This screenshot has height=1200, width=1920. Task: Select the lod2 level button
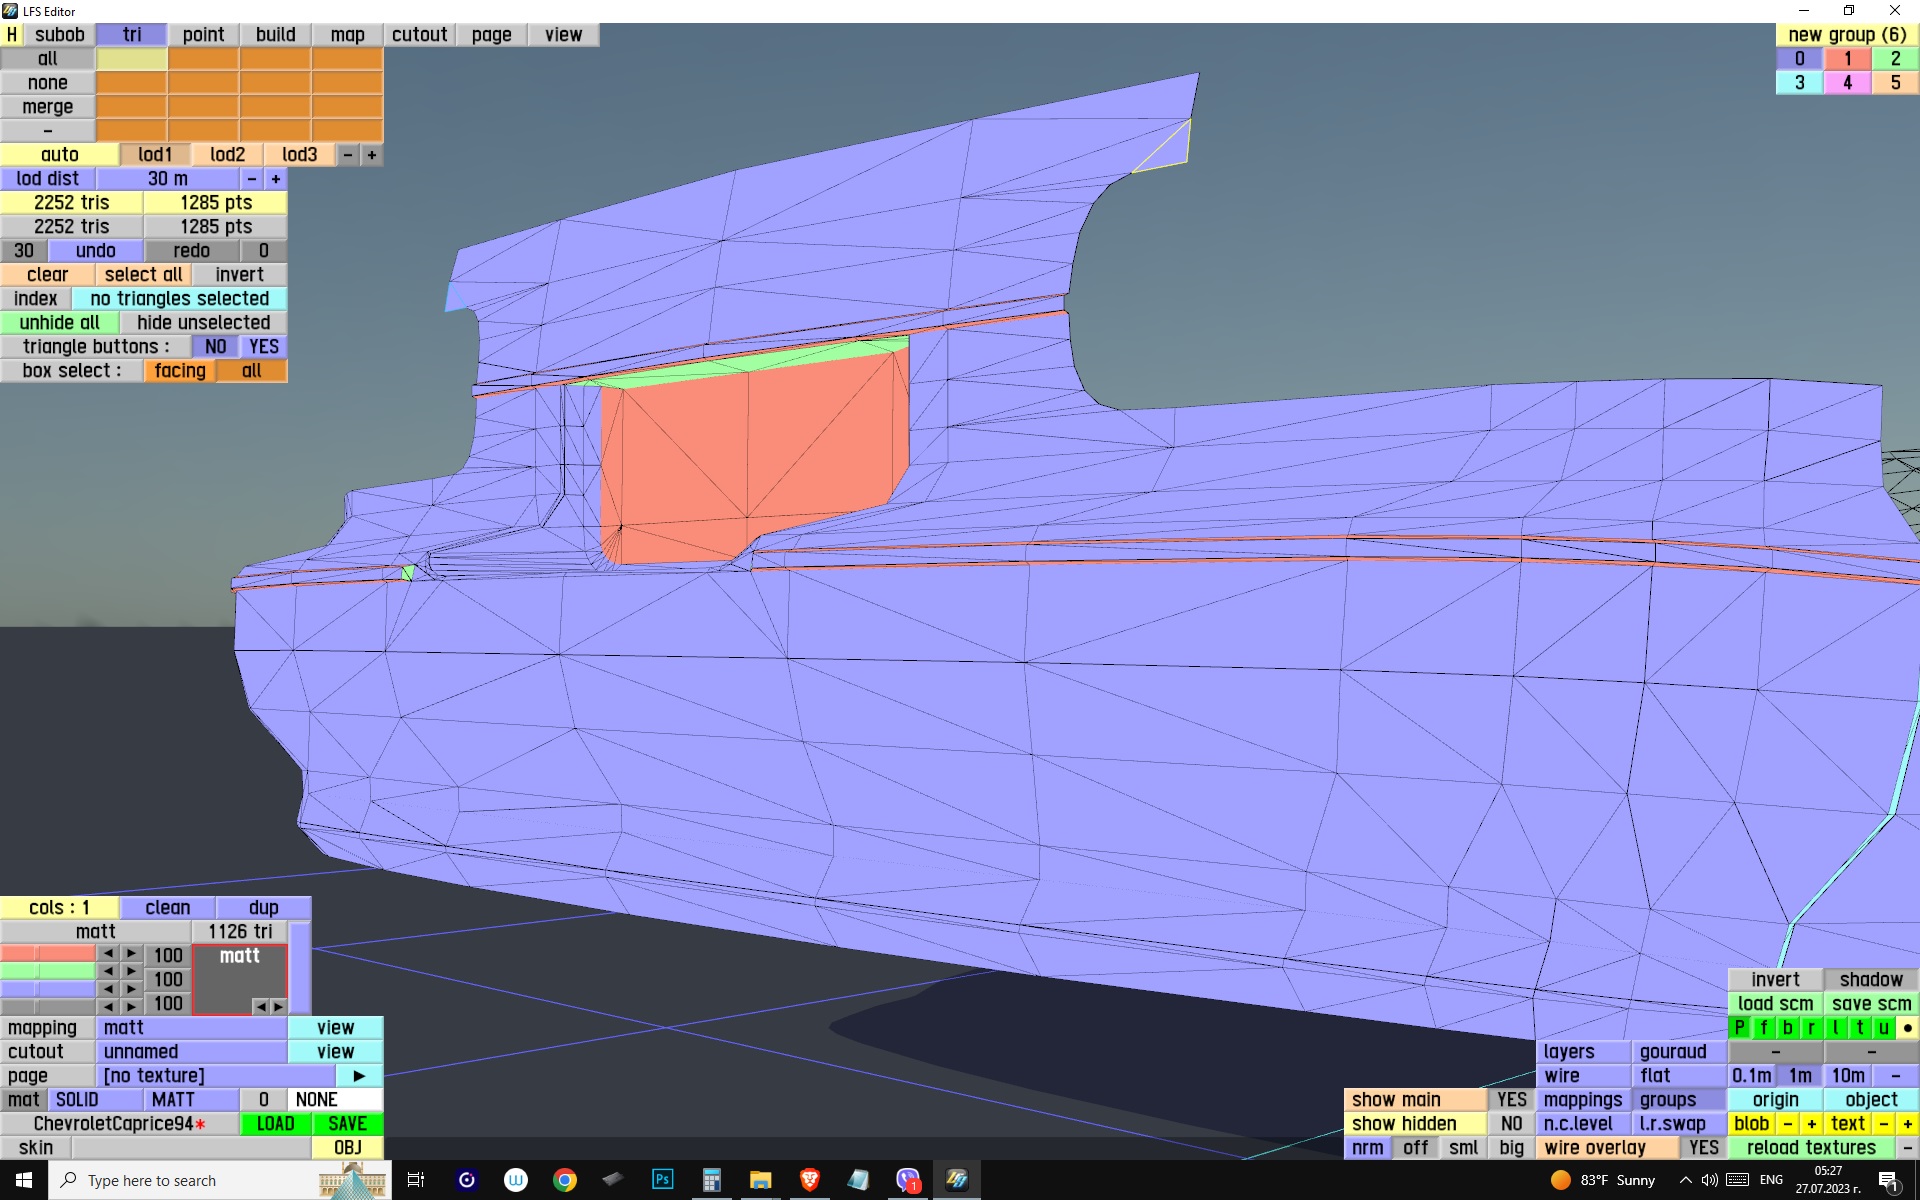[x=227, y=155]
